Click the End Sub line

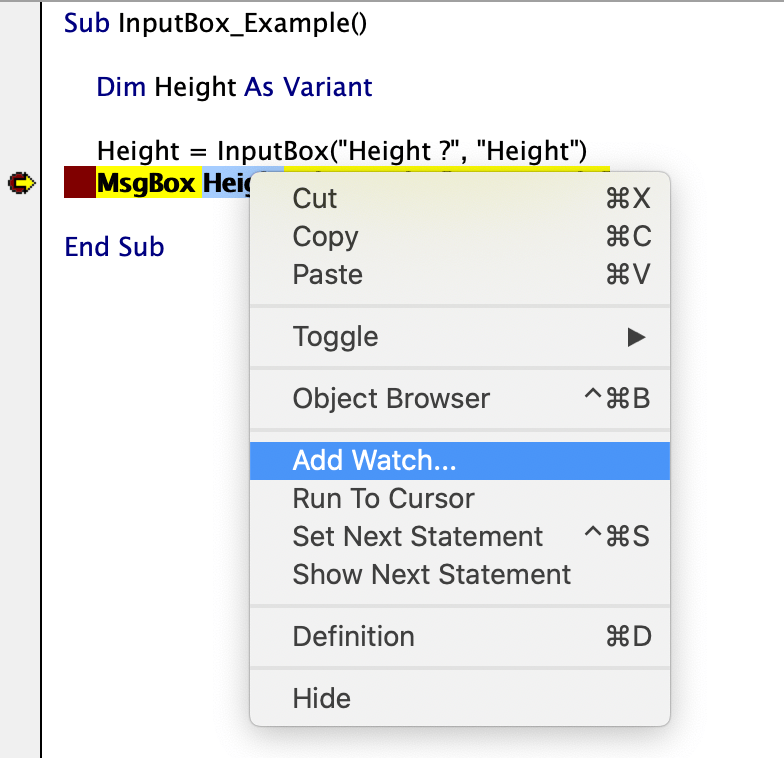pos(114,247)
